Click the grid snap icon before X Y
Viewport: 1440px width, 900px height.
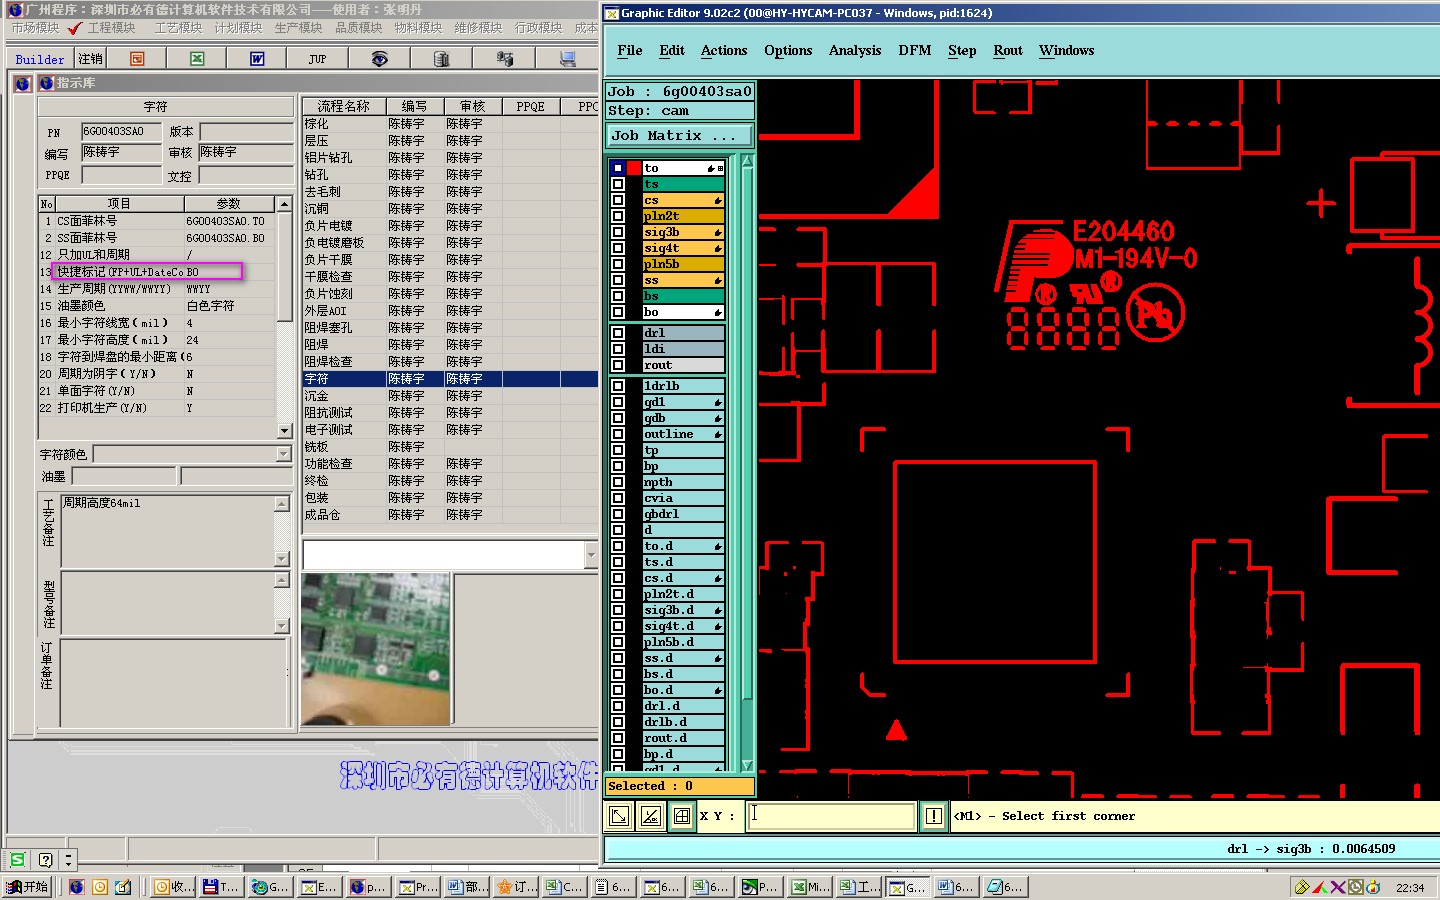click(682, 816)
